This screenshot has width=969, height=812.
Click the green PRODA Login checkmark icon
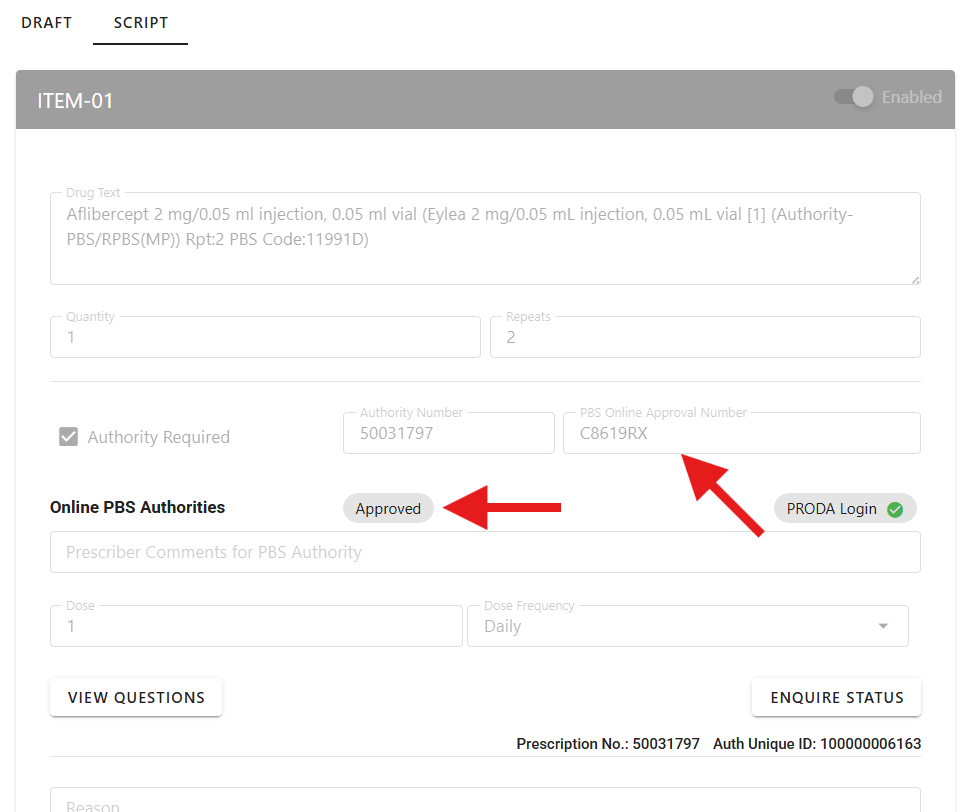[x=895, y=509]
